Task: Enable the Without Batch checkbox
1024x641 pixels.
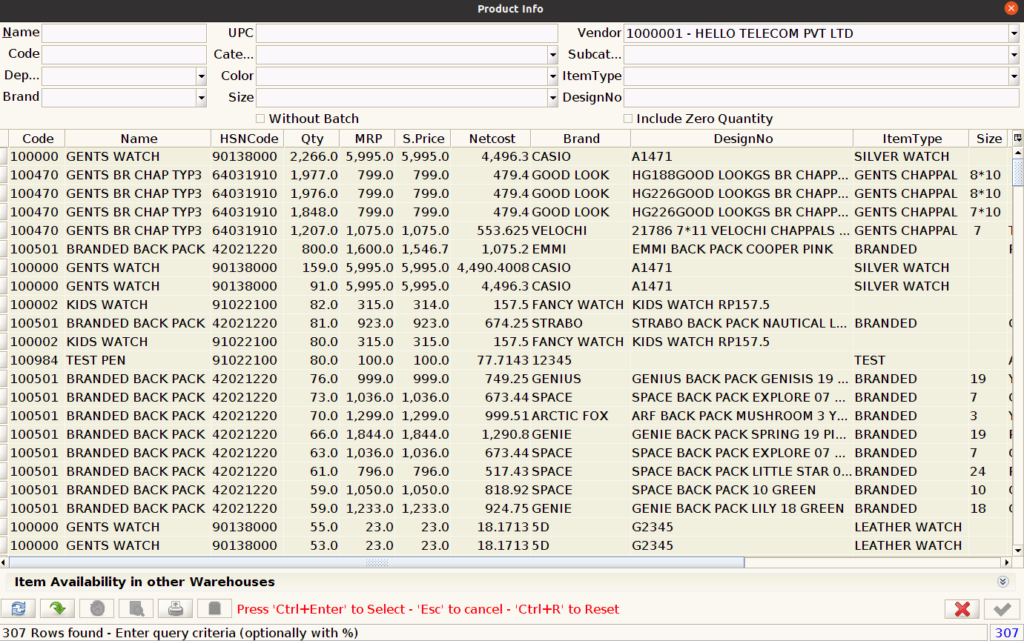Action: coord(261,118)
